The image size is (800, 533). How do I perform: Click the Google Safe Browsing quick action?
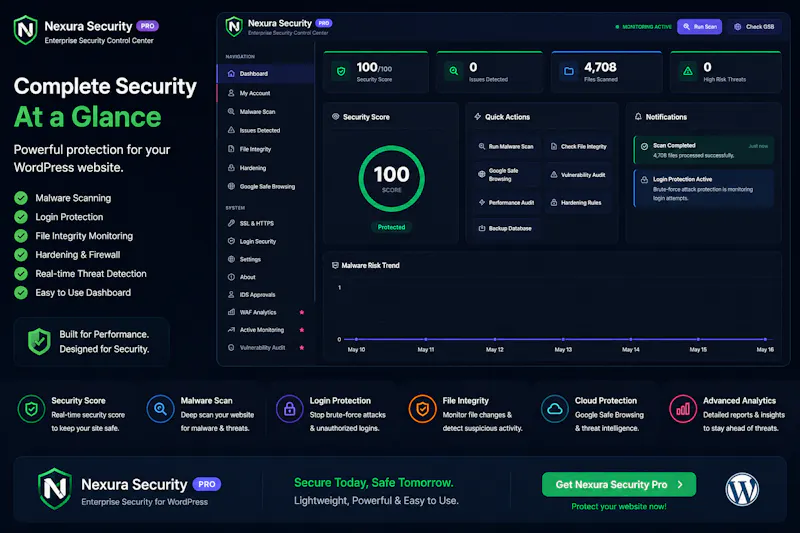506,174
